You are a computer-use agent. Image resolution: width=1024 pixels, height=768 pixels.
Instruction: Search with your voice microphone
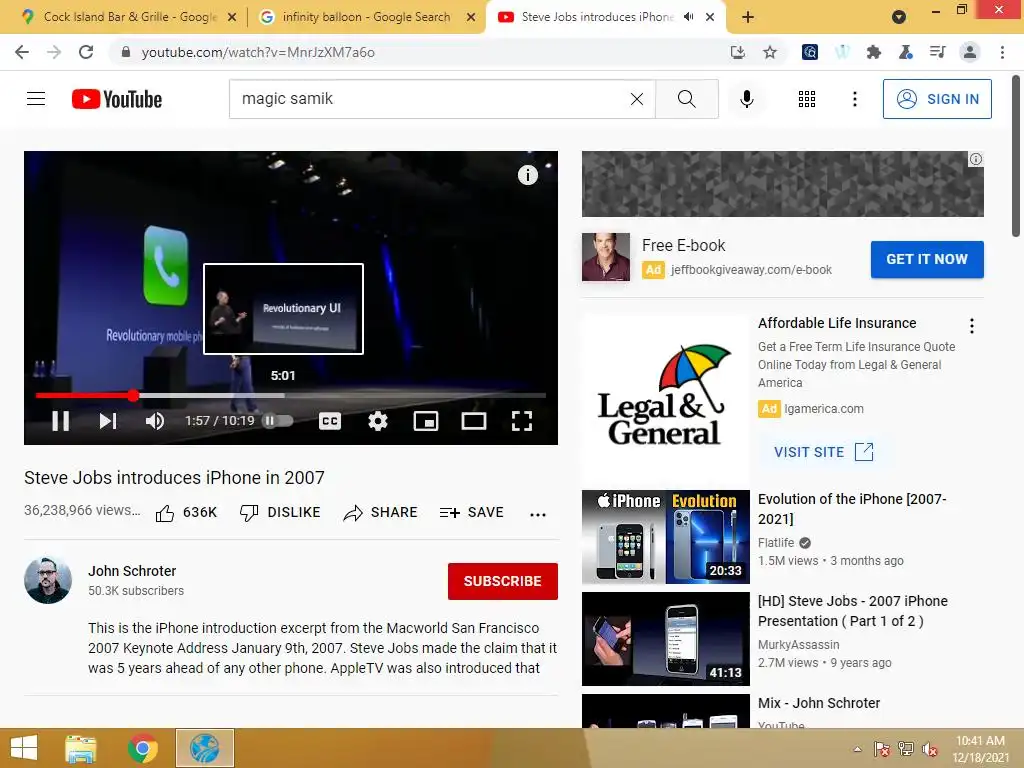[x=747, y=99]
